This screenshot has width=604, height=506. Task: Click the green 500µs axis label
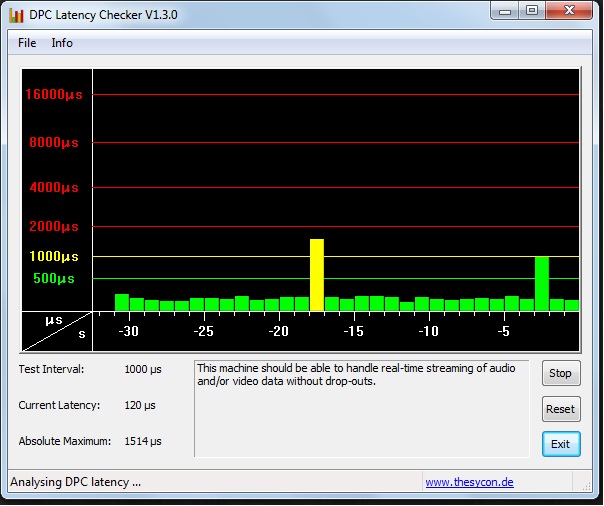point(54,278)
